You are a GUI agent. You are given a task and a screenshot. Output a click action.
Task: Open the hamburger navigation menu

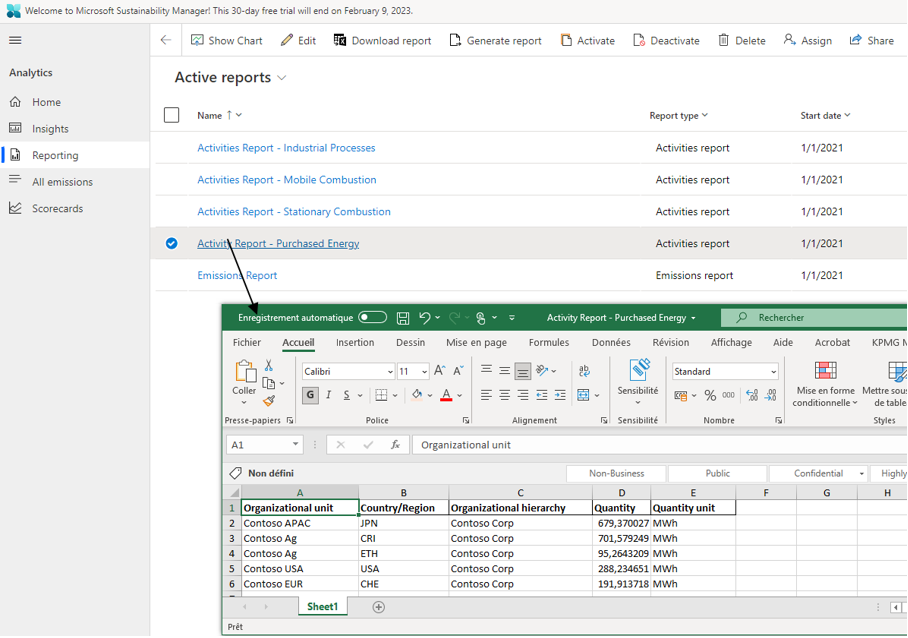pyautogui.click(x=15, y=40)
